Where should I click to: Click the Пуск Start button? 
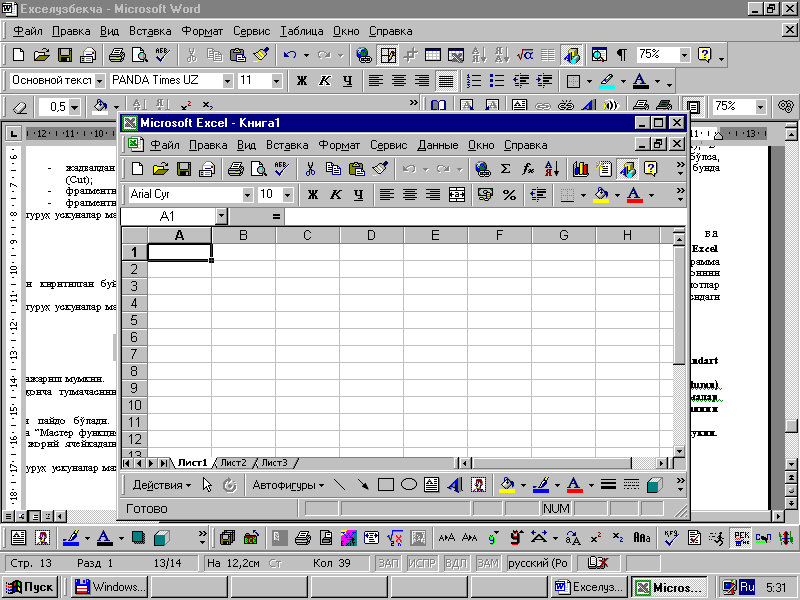(30, 587)
